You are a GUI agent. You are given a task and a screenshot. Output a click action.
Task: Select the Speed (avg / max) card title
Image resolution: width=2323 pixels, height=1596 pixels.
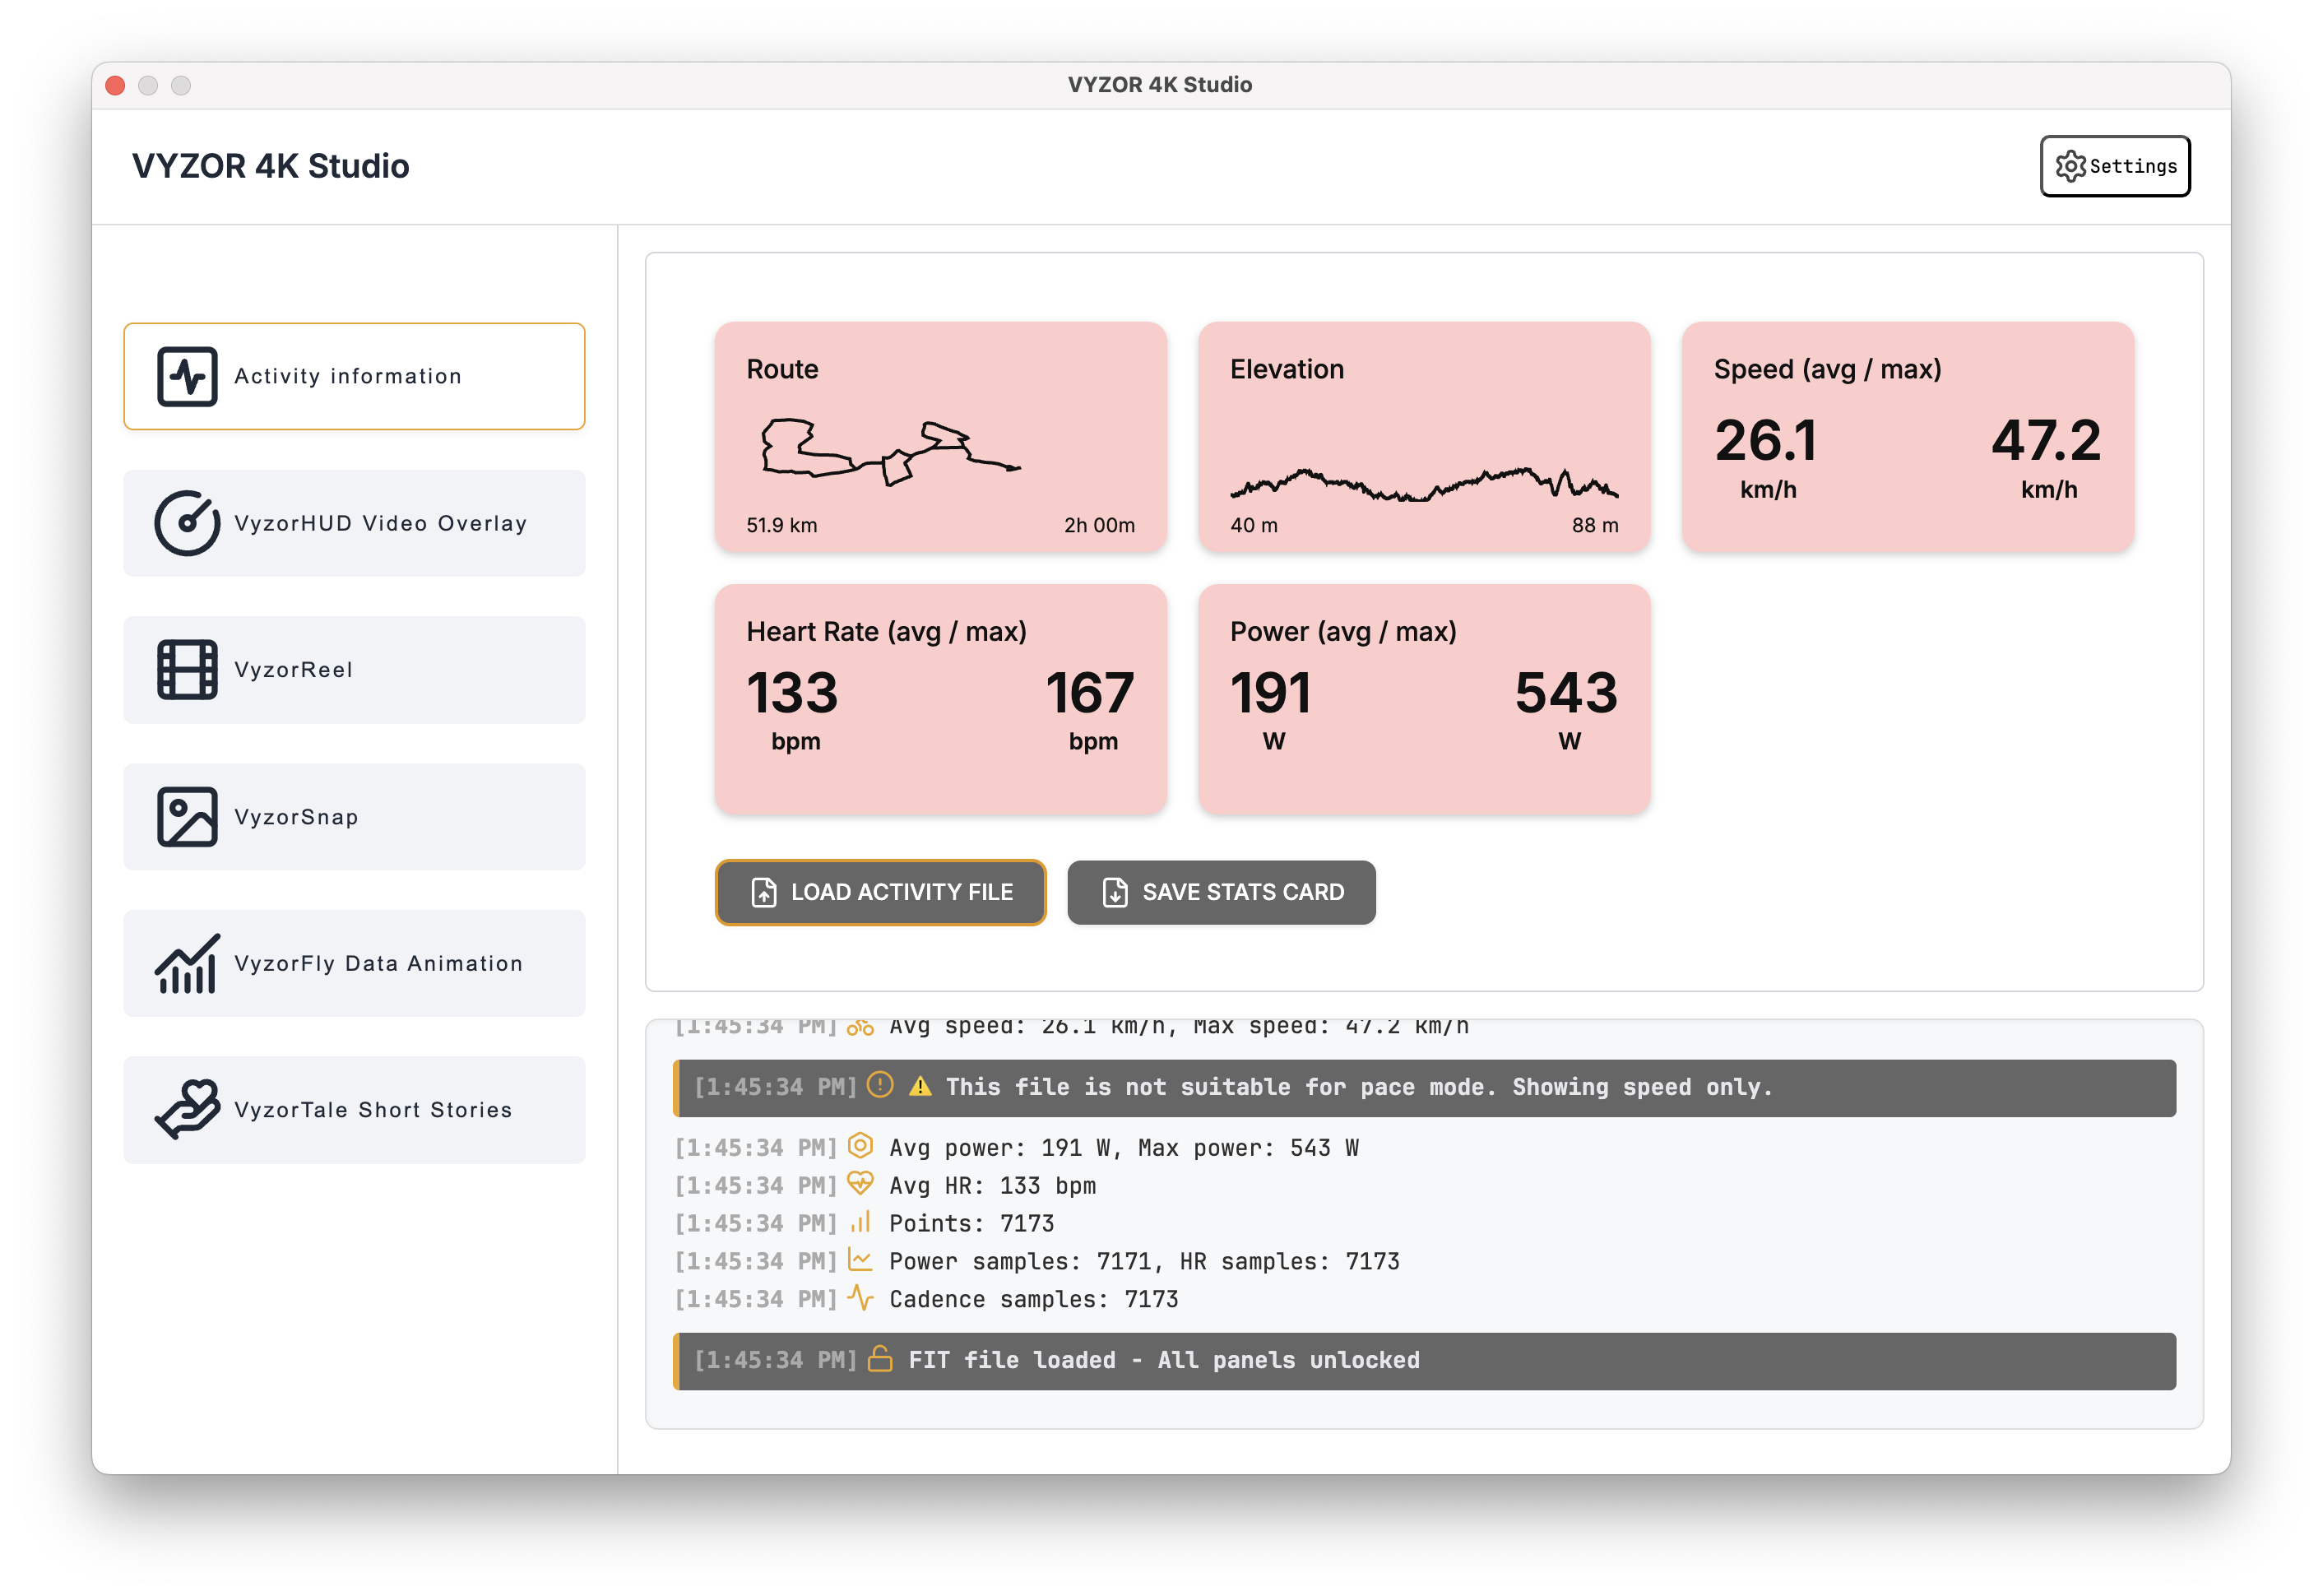[1827, 369]
